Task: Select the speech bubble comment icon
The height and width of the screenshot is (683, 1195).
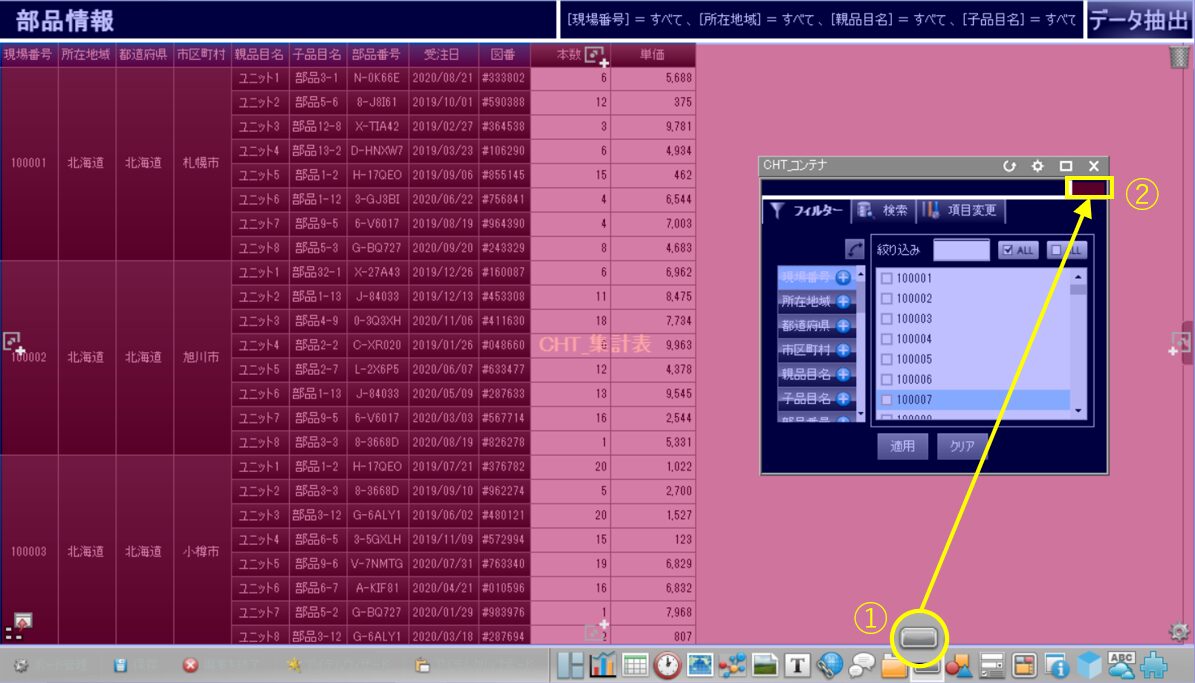Action: click(862, 665)
